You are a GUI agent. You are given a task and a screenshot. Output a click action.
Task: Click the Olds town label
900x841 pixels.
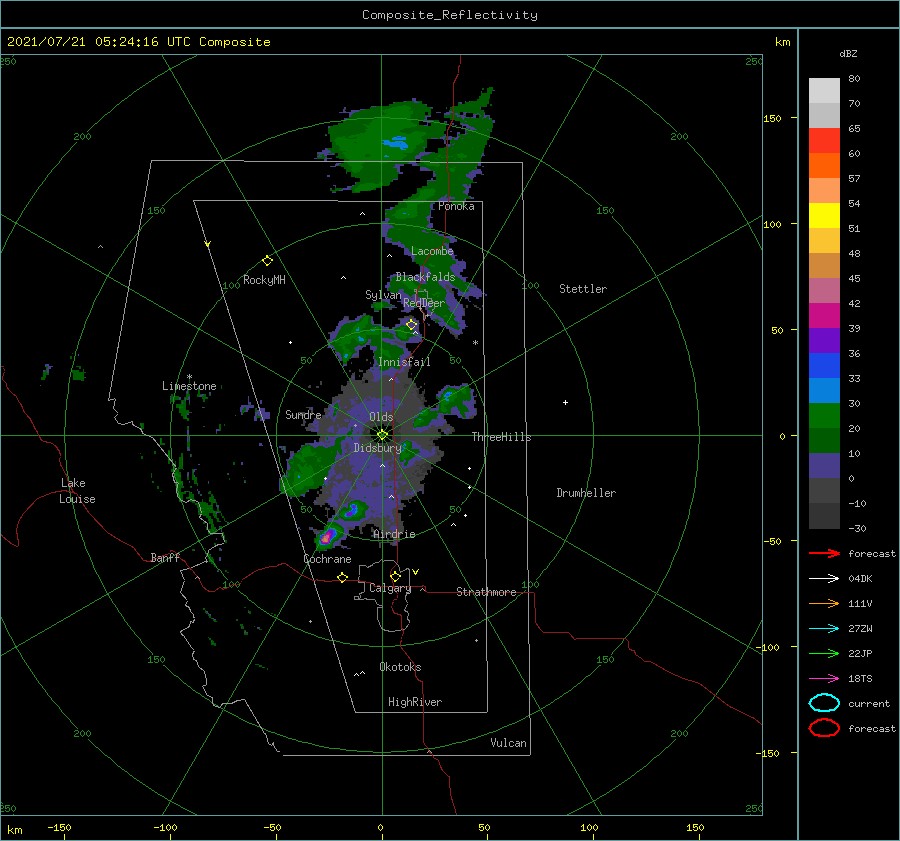click(381, 417)
